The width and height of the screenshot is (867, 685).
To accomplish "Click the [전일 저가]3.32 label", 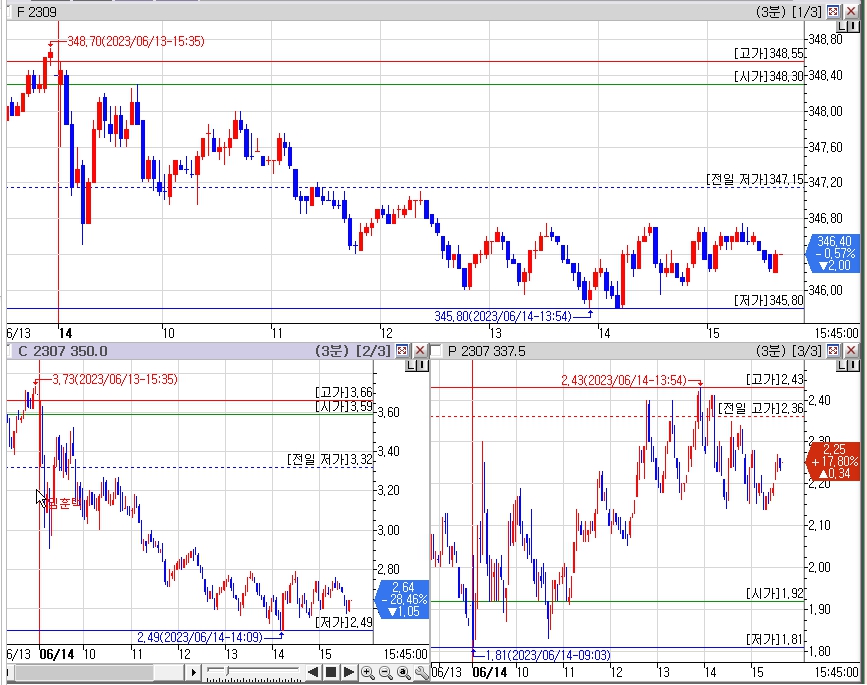I will click(x=330, y=459).
